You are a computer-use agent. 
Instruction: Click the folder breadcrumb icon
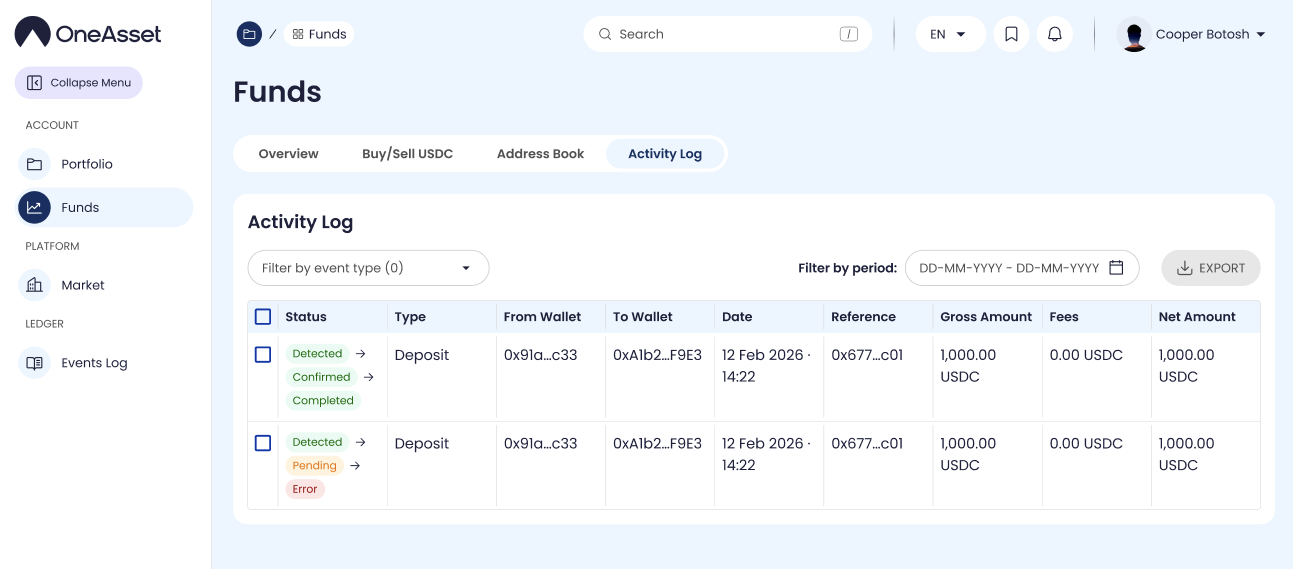[x=249, y=34]
